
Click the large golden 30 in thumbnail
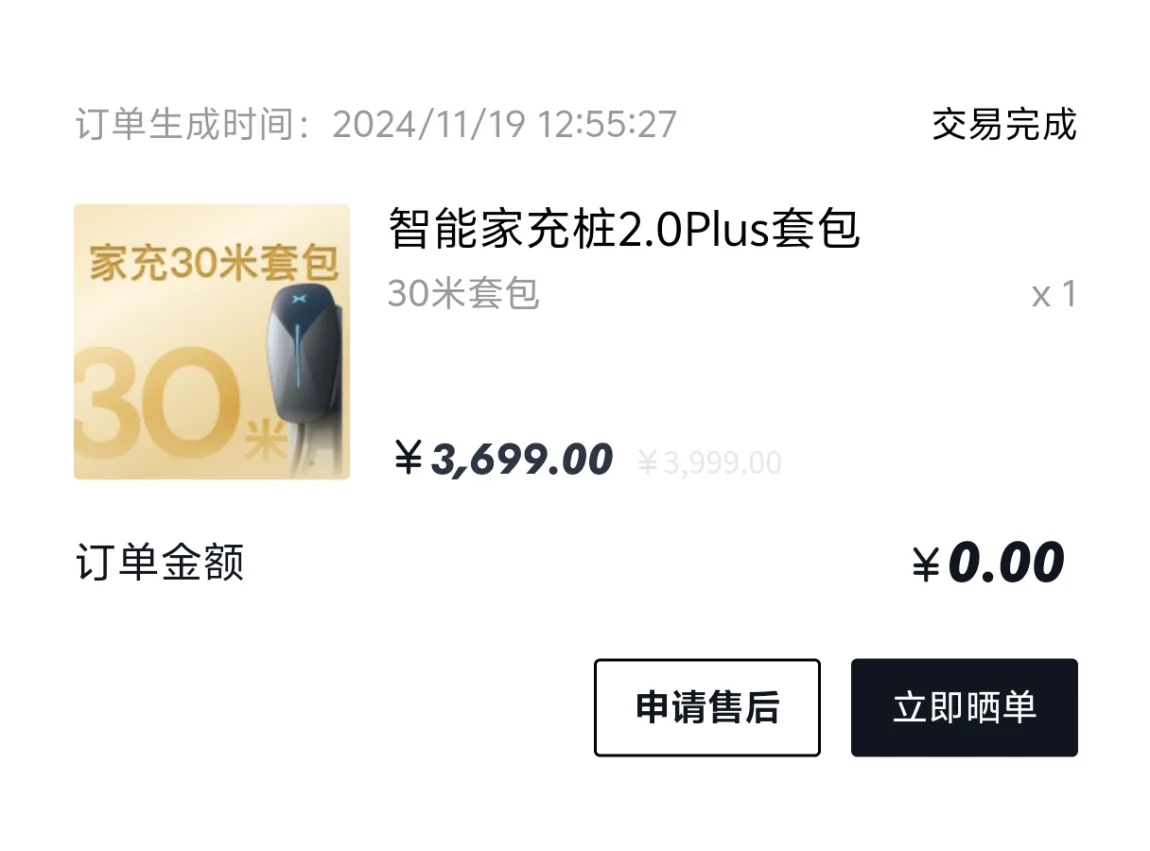[158, 401]
